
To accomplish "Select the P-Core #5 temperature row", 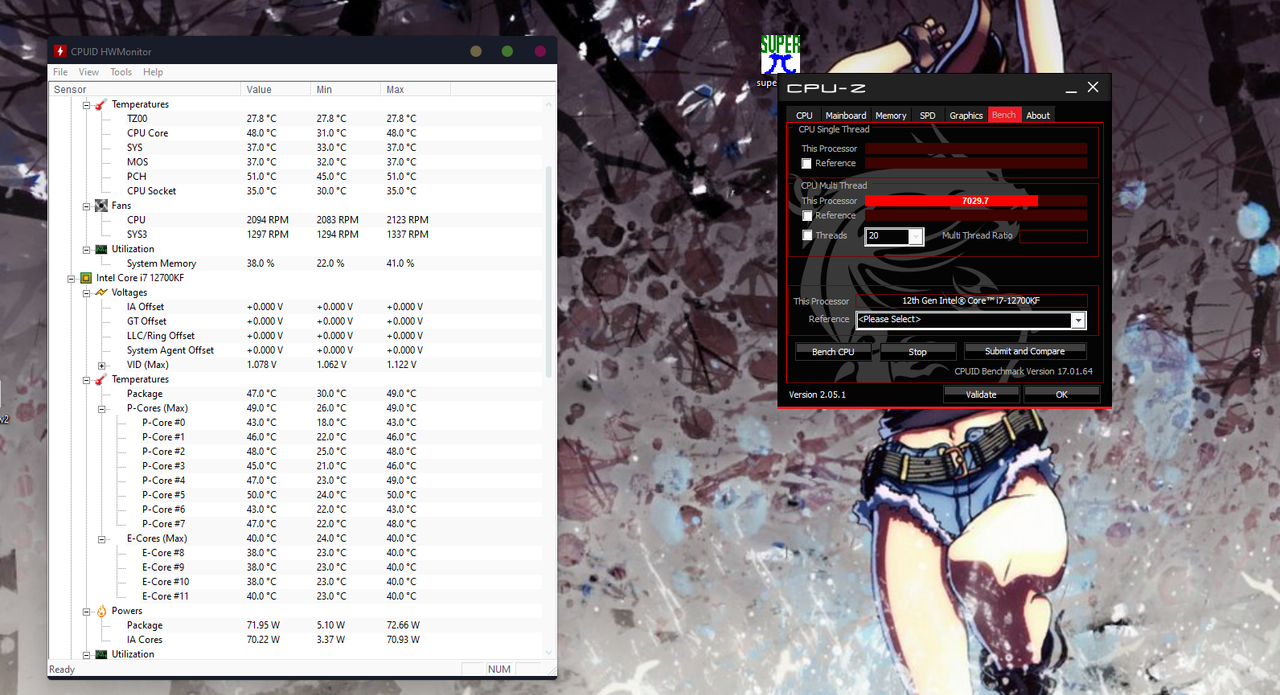I will pyautogui.click(x=296, y=495).
